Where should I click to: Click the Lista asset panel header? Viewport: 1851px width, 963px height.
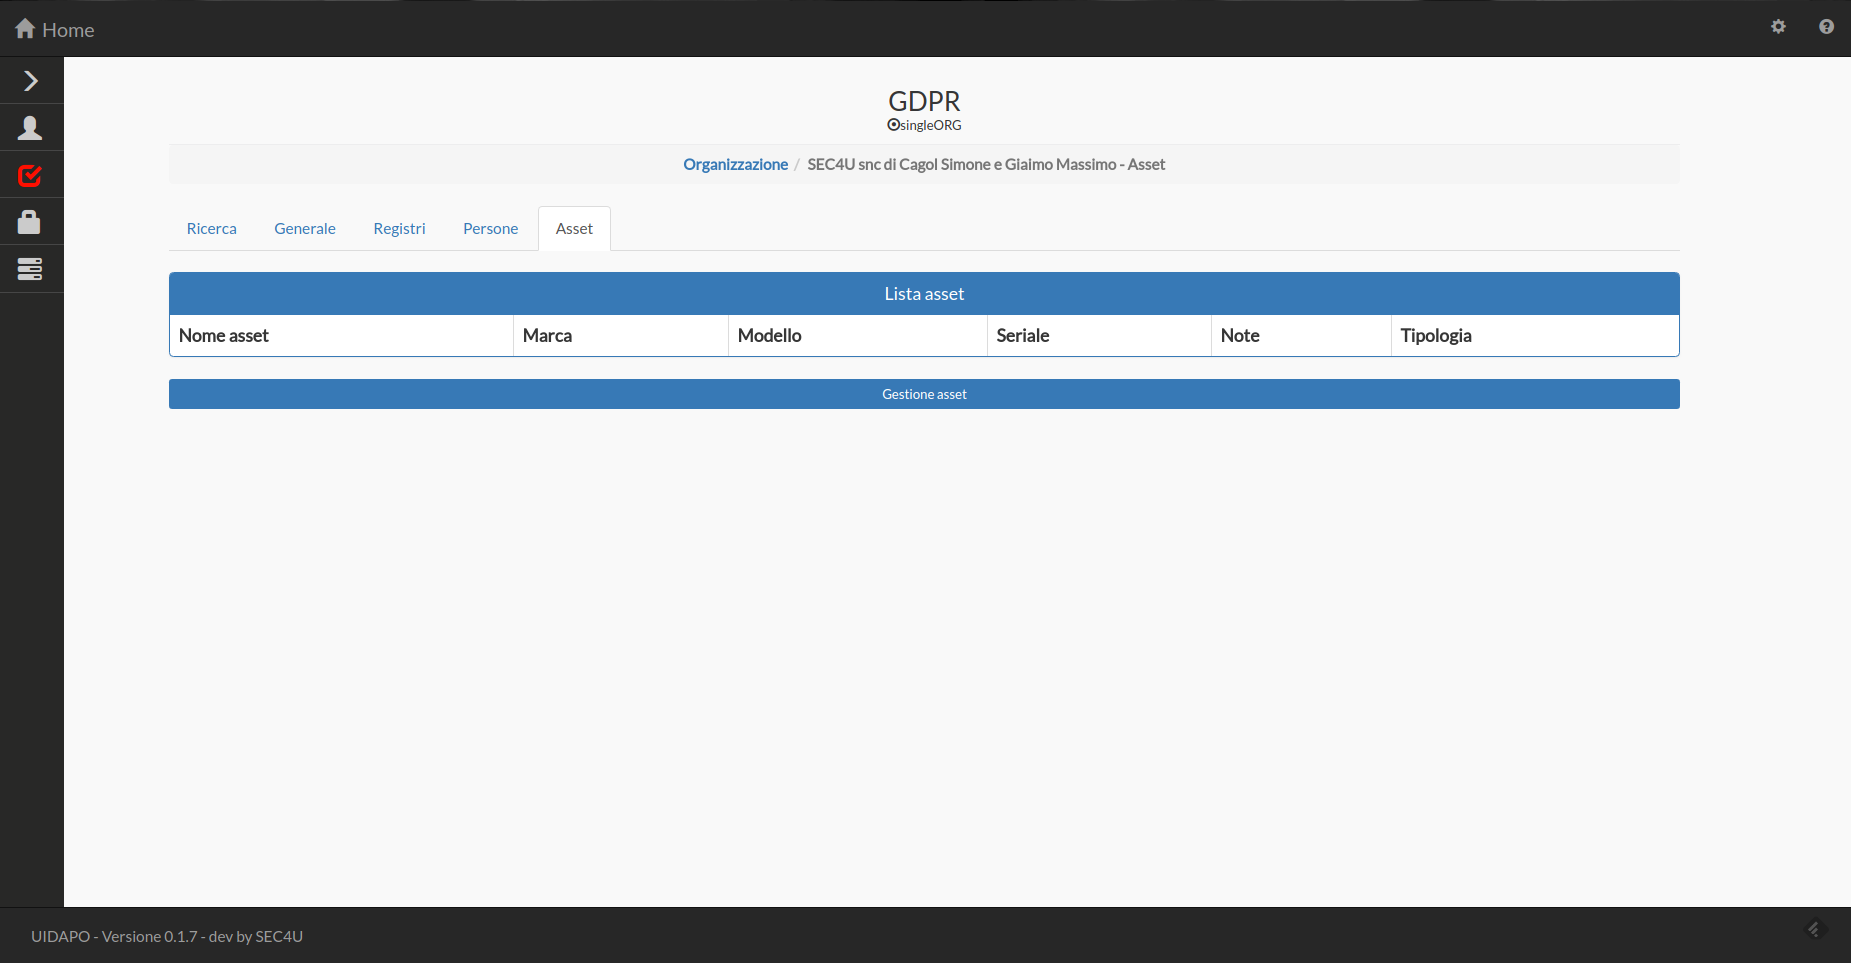point(924,294)
